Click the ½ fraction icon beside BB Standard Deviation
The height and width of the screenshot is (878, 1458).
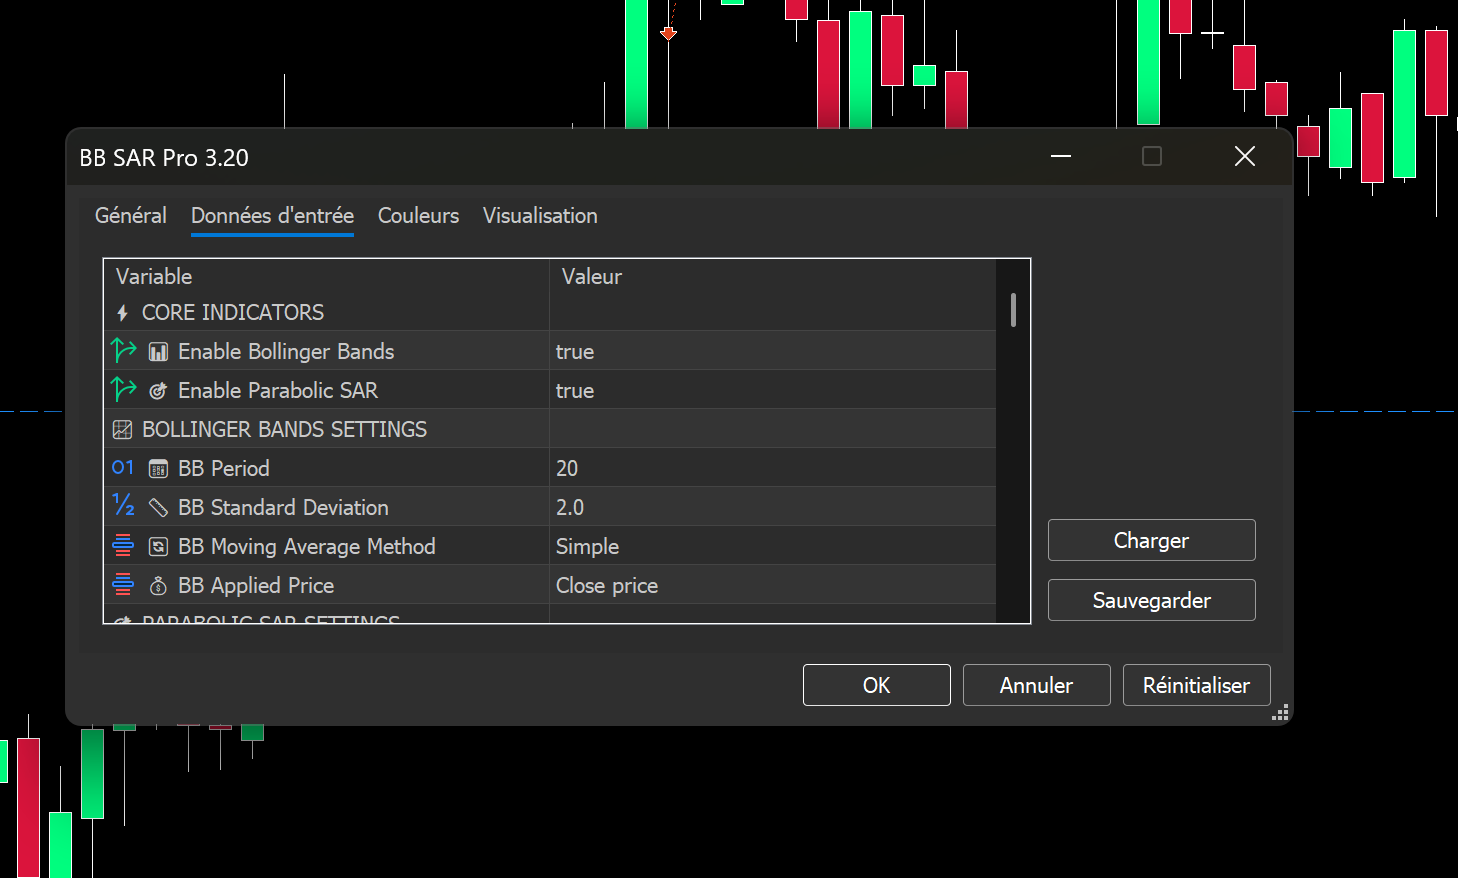122,506
